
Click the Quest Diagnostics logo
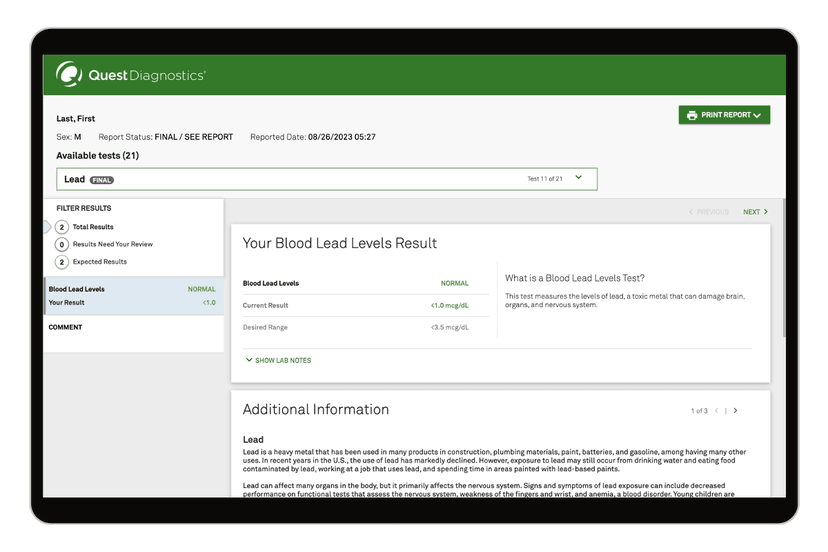click(x=131, y=75)
